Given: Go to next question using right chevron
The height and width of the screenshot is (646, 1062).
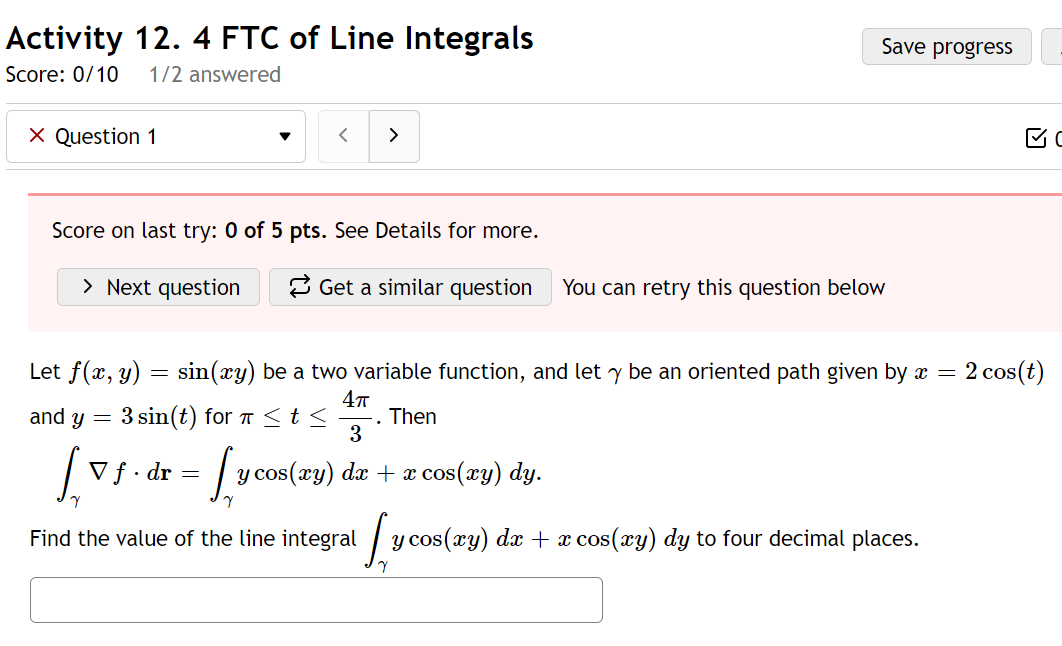Looking at the screenshot, I should point(394,136).
